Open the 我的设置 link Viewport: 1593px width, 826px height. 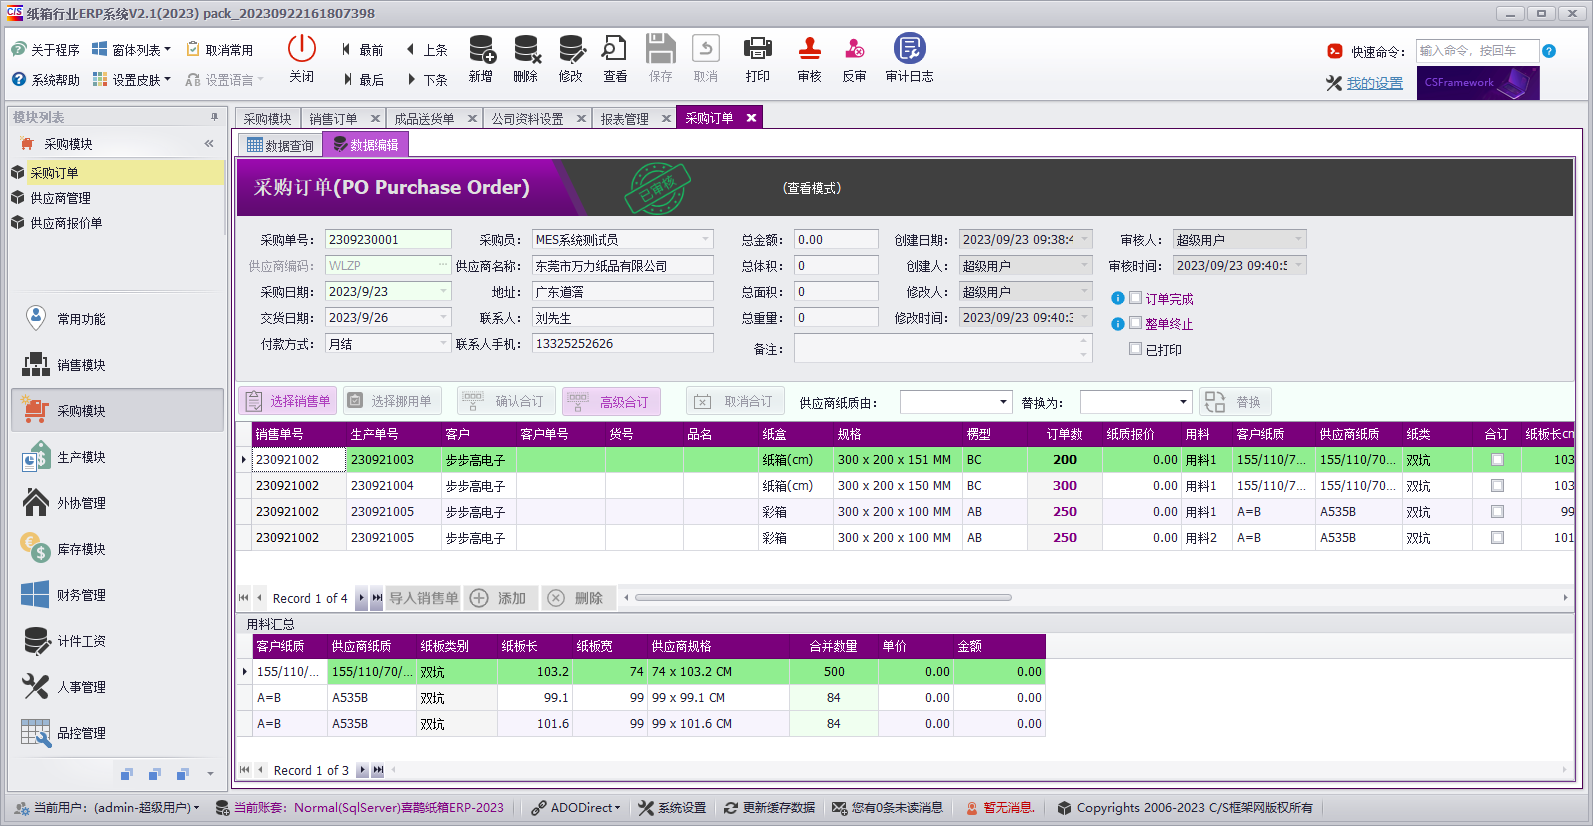click(1374, 83)
